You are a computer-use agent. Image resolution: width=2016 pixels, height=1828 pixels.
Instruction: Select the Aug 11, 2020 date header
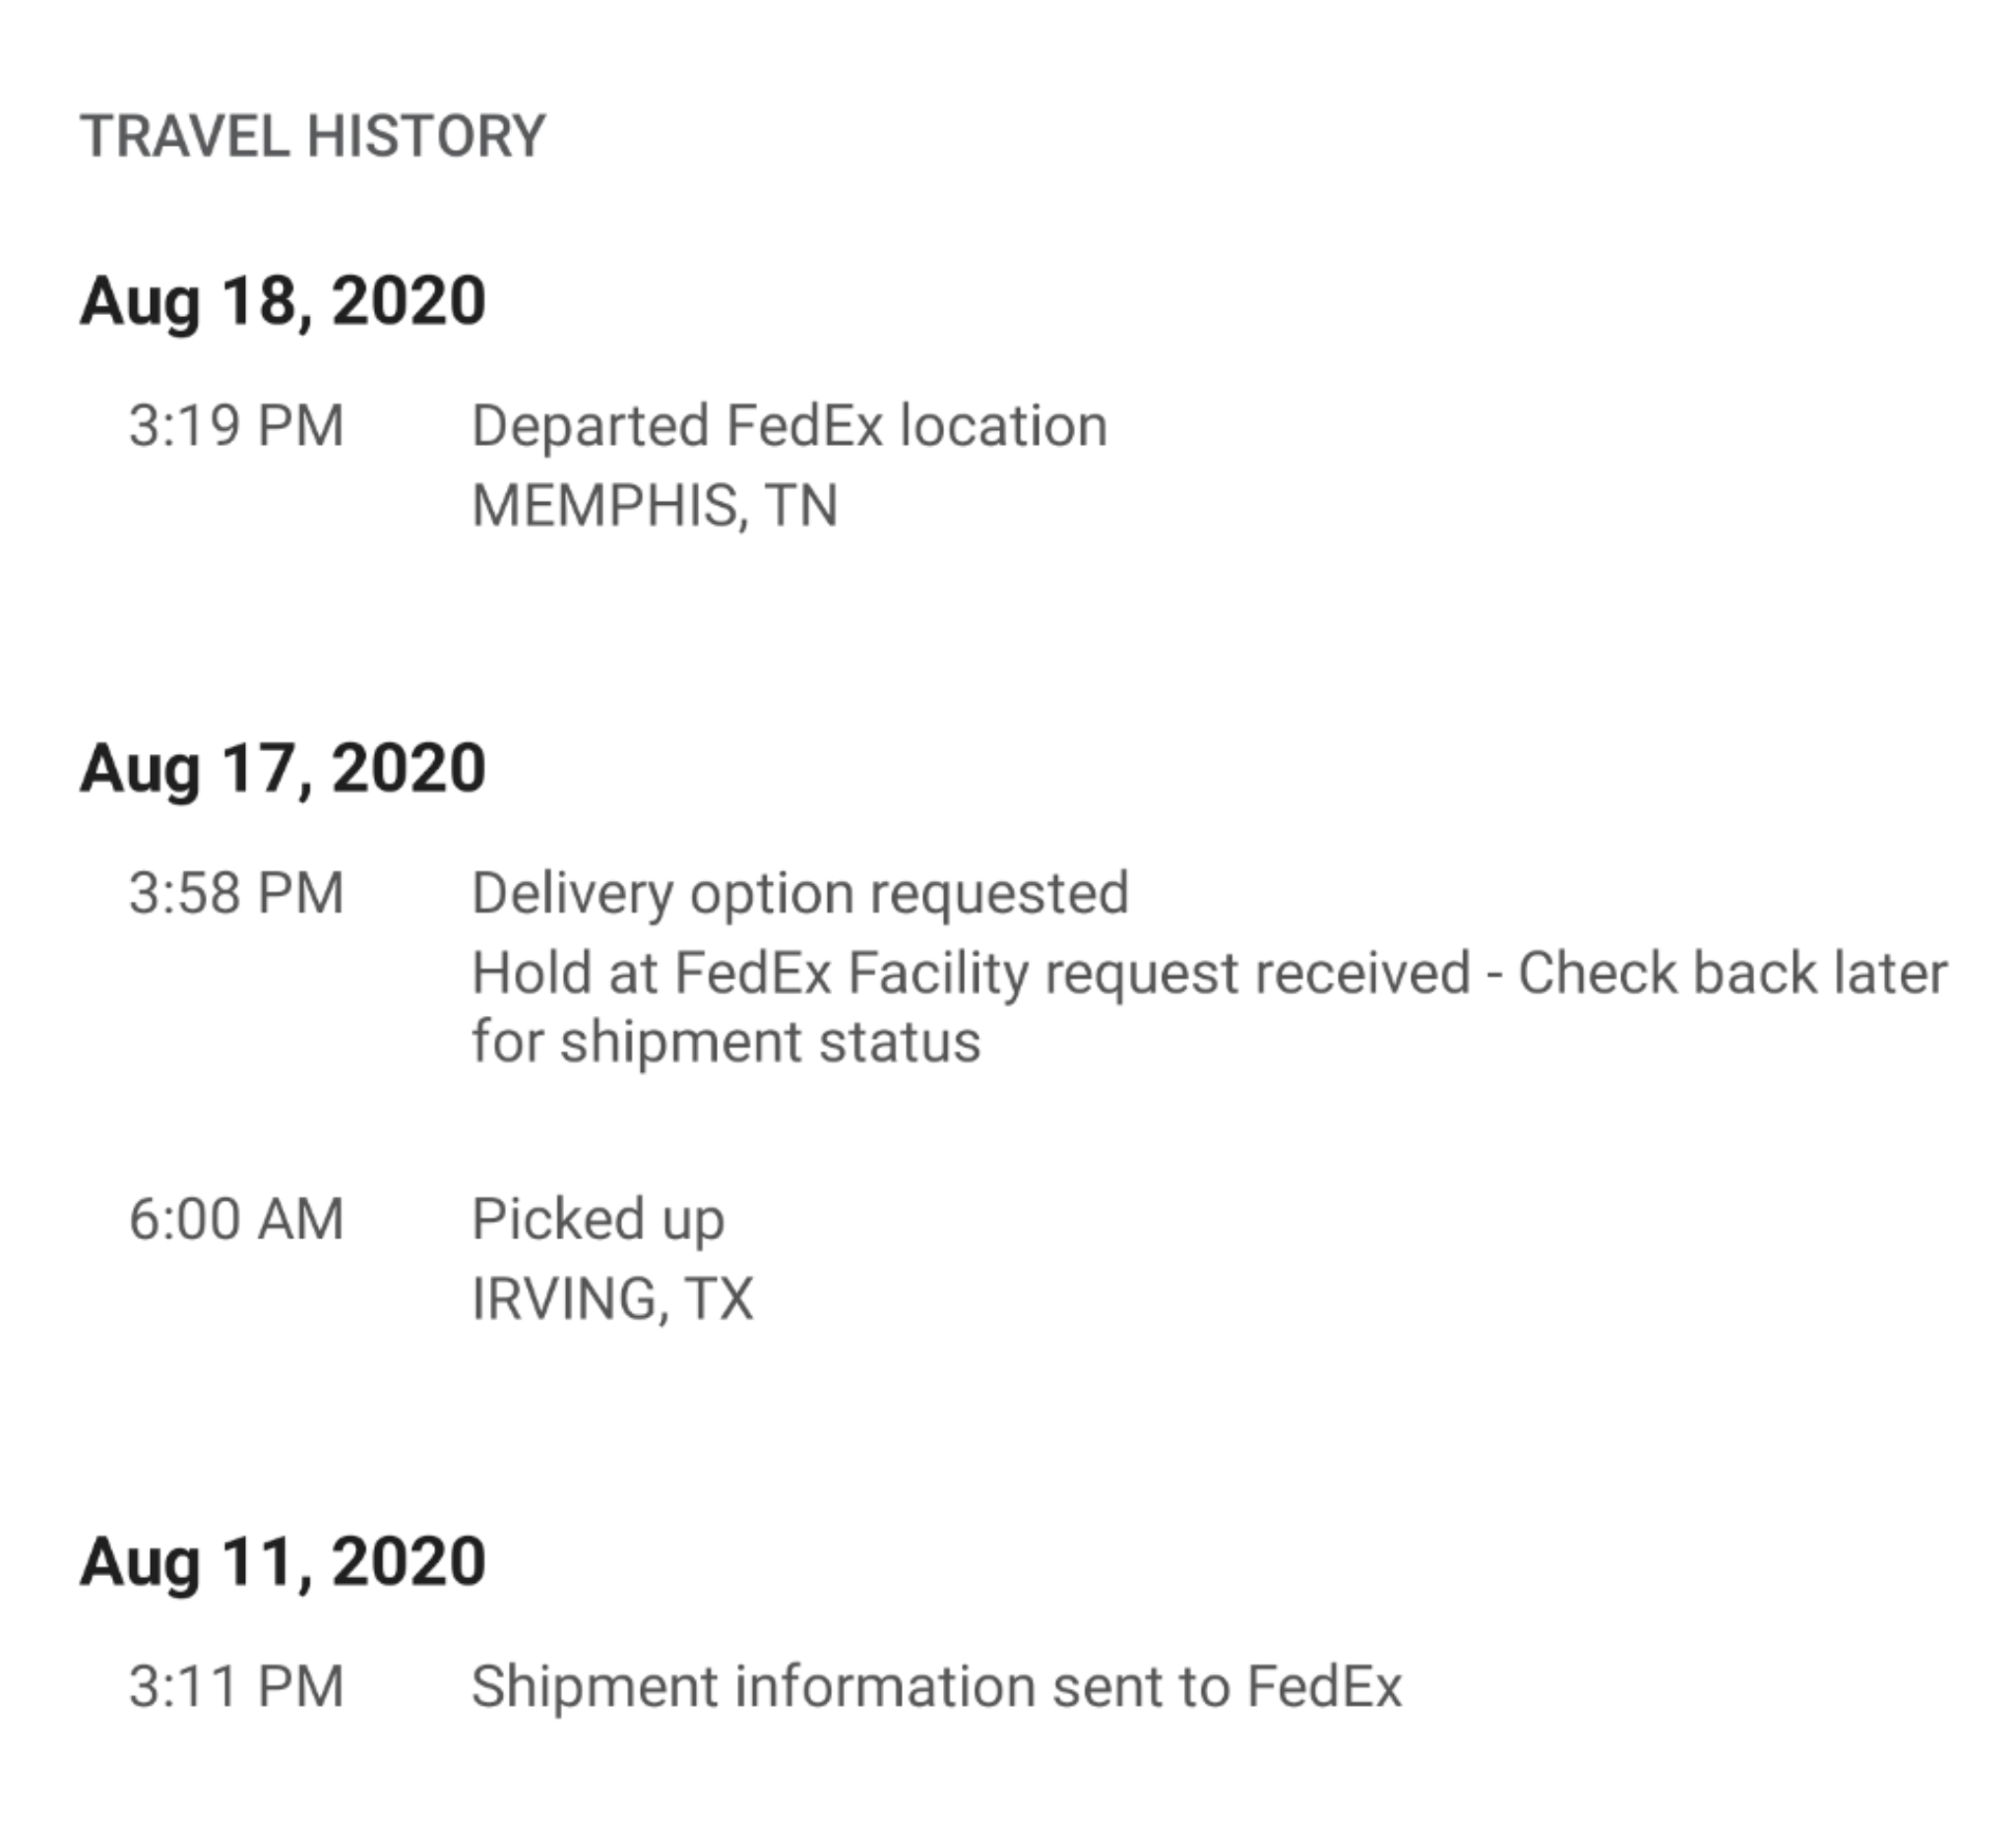(283, 1561)
